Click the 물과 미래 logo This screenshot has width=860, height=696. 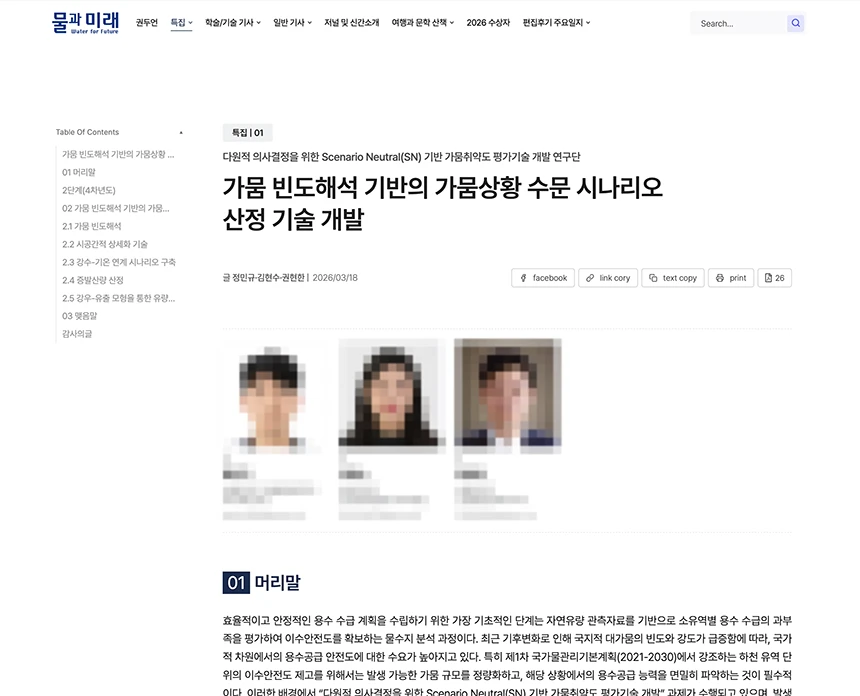[86, 22]
